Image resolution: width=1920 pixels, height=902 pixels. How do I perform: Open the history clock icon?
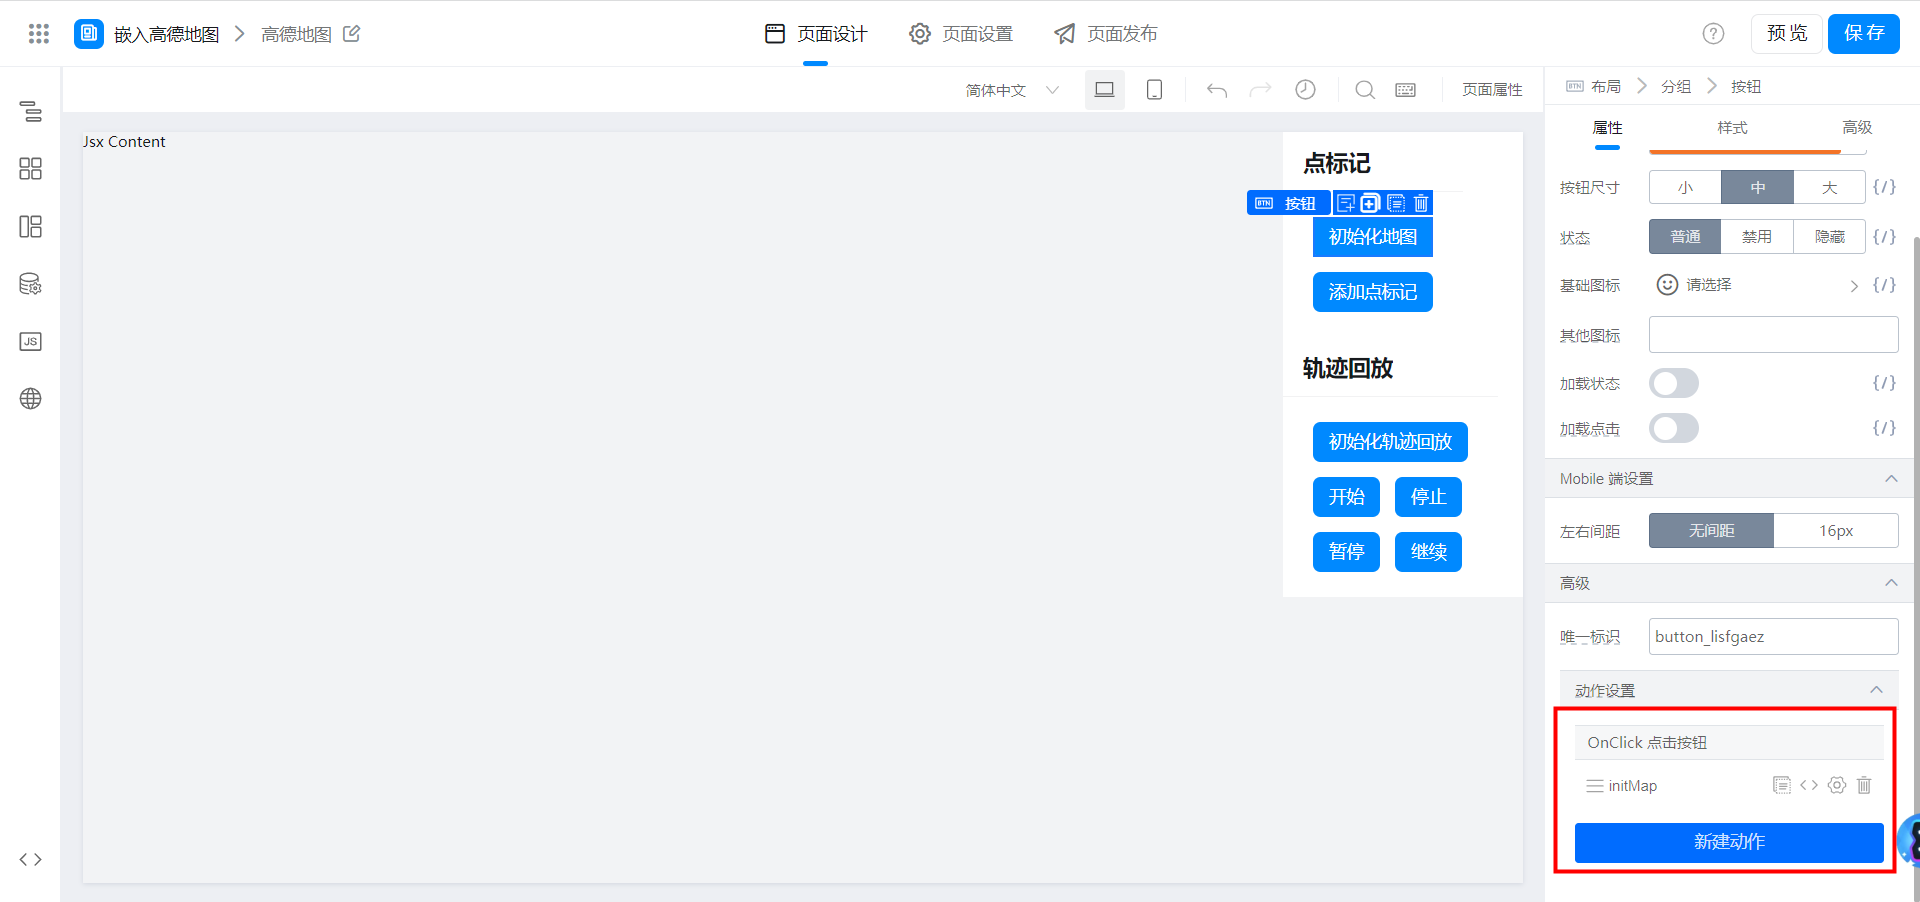(x=1305, y=90)
